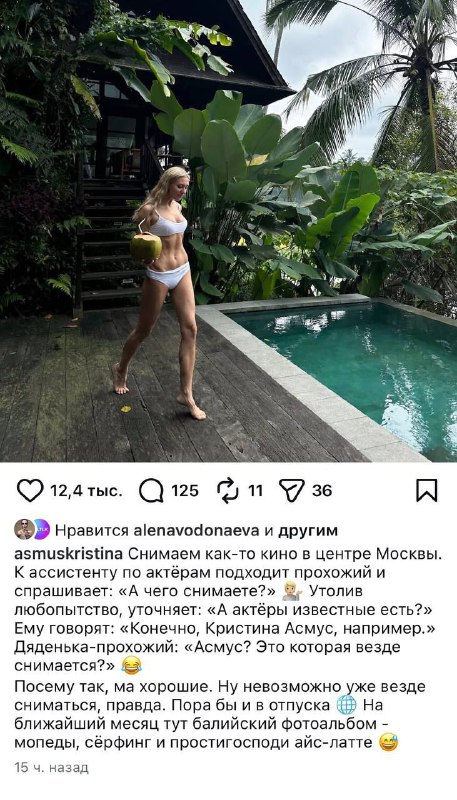Open the purple liker avatar

click(x=41, y=530)
